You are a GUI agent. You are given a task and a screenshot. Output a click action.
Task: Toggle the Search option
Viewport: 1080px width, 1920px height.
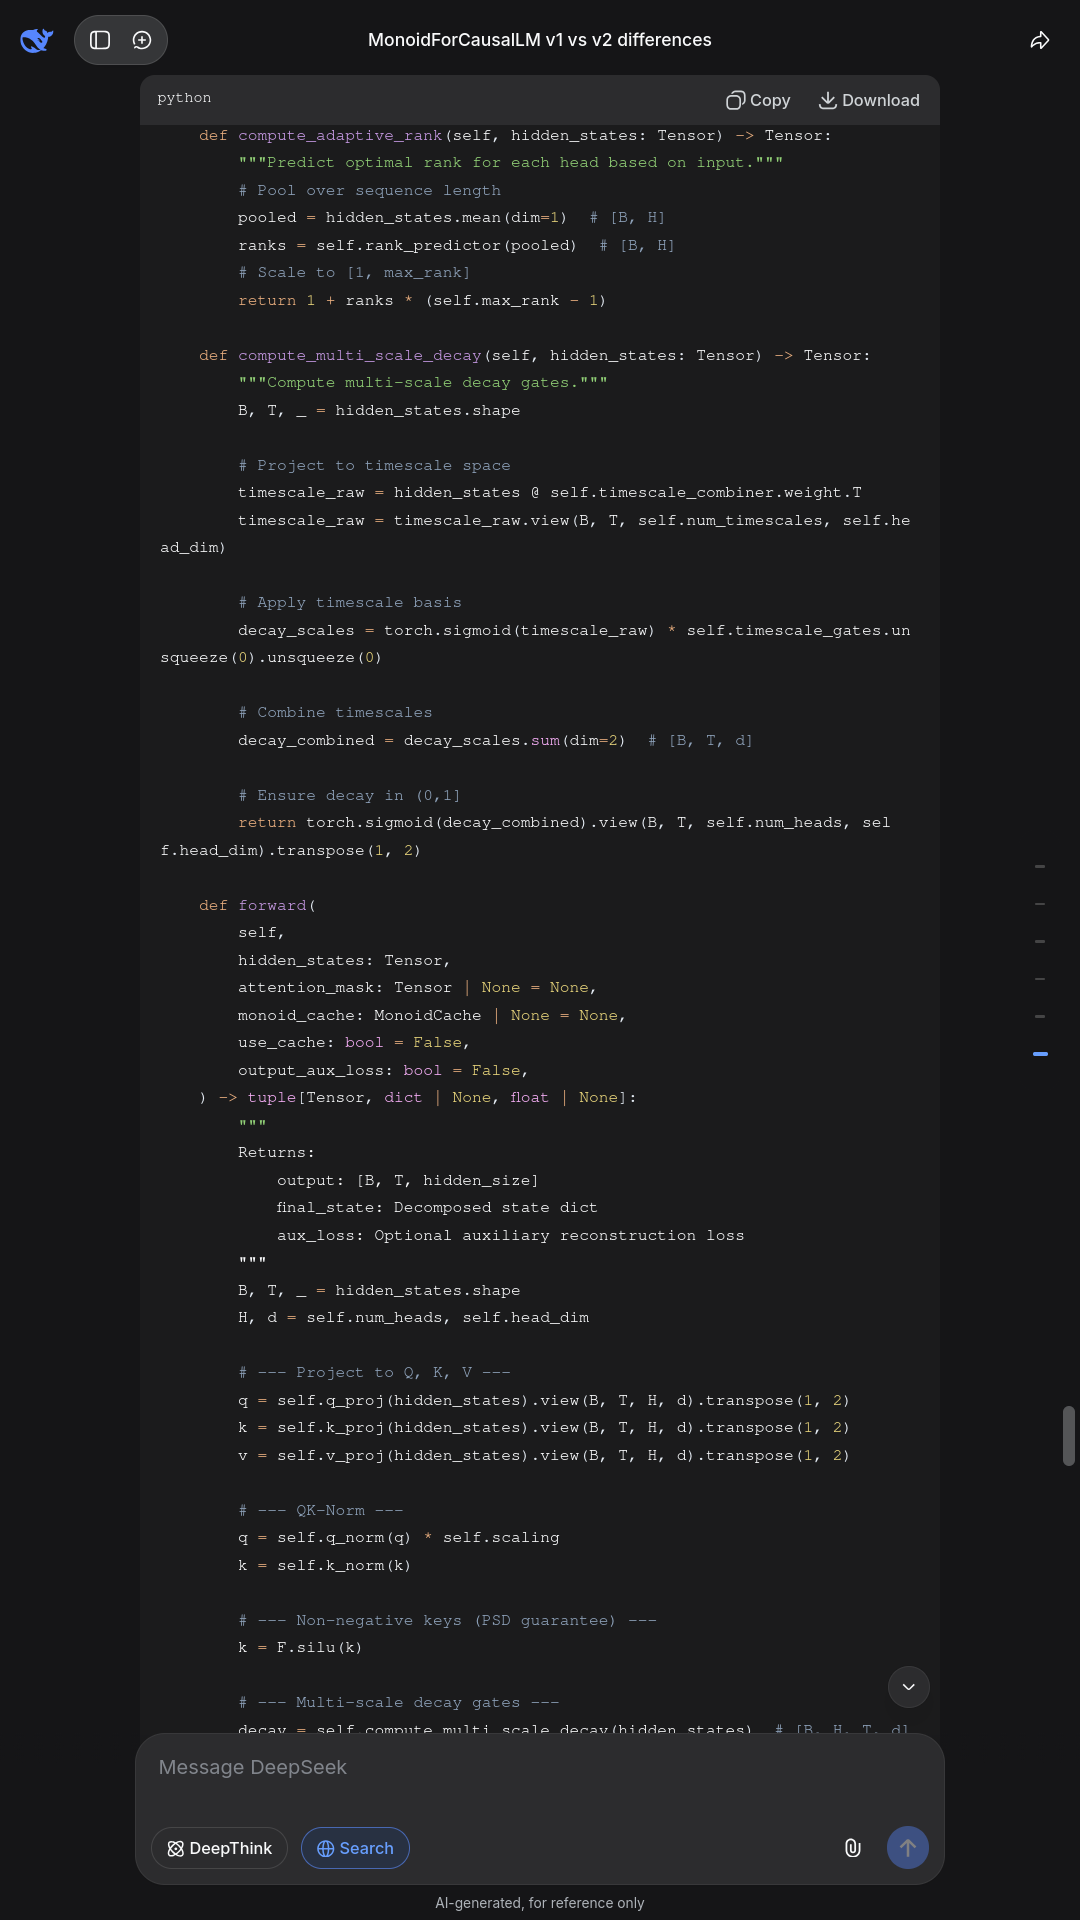click(355, 1848)
